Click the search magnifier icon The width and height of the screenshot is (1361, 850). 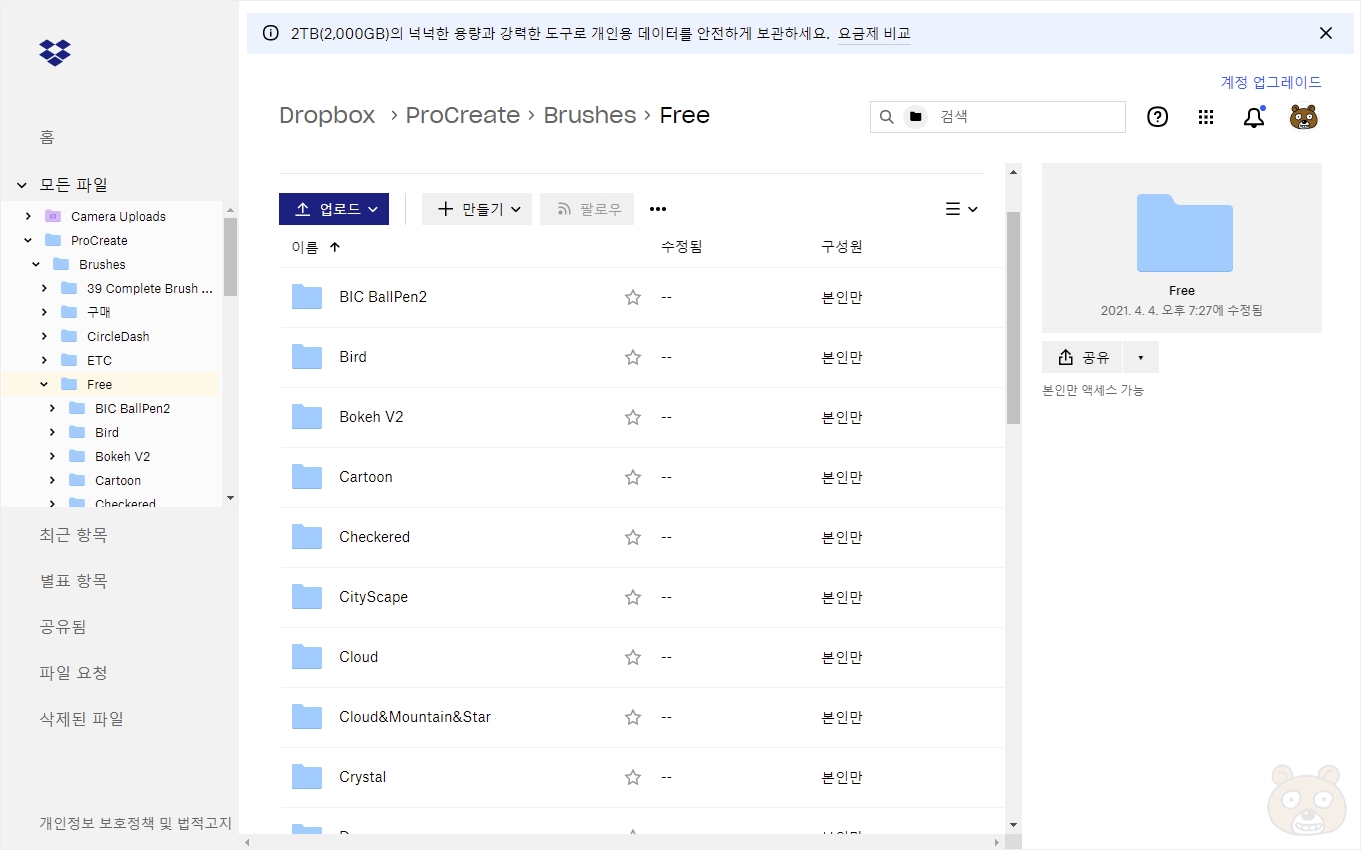click(x=886, y=117)
